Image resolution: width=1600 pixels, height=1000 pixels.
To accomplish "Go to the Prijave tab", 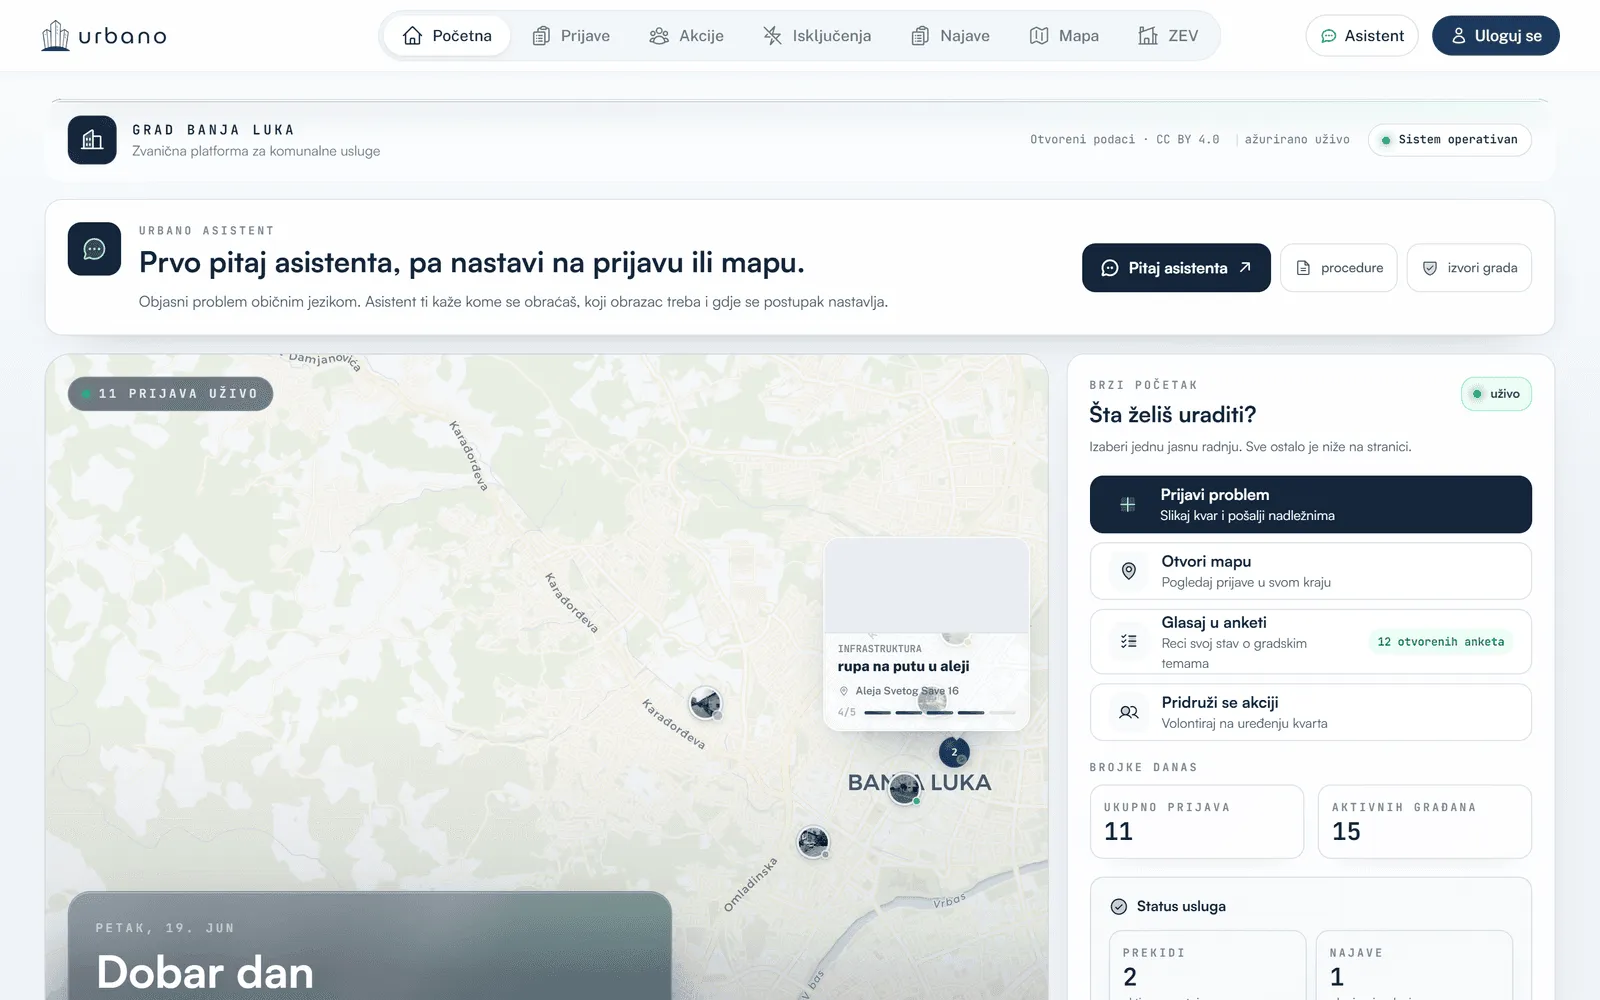I will pyautogui.click(x=571, y=36).
